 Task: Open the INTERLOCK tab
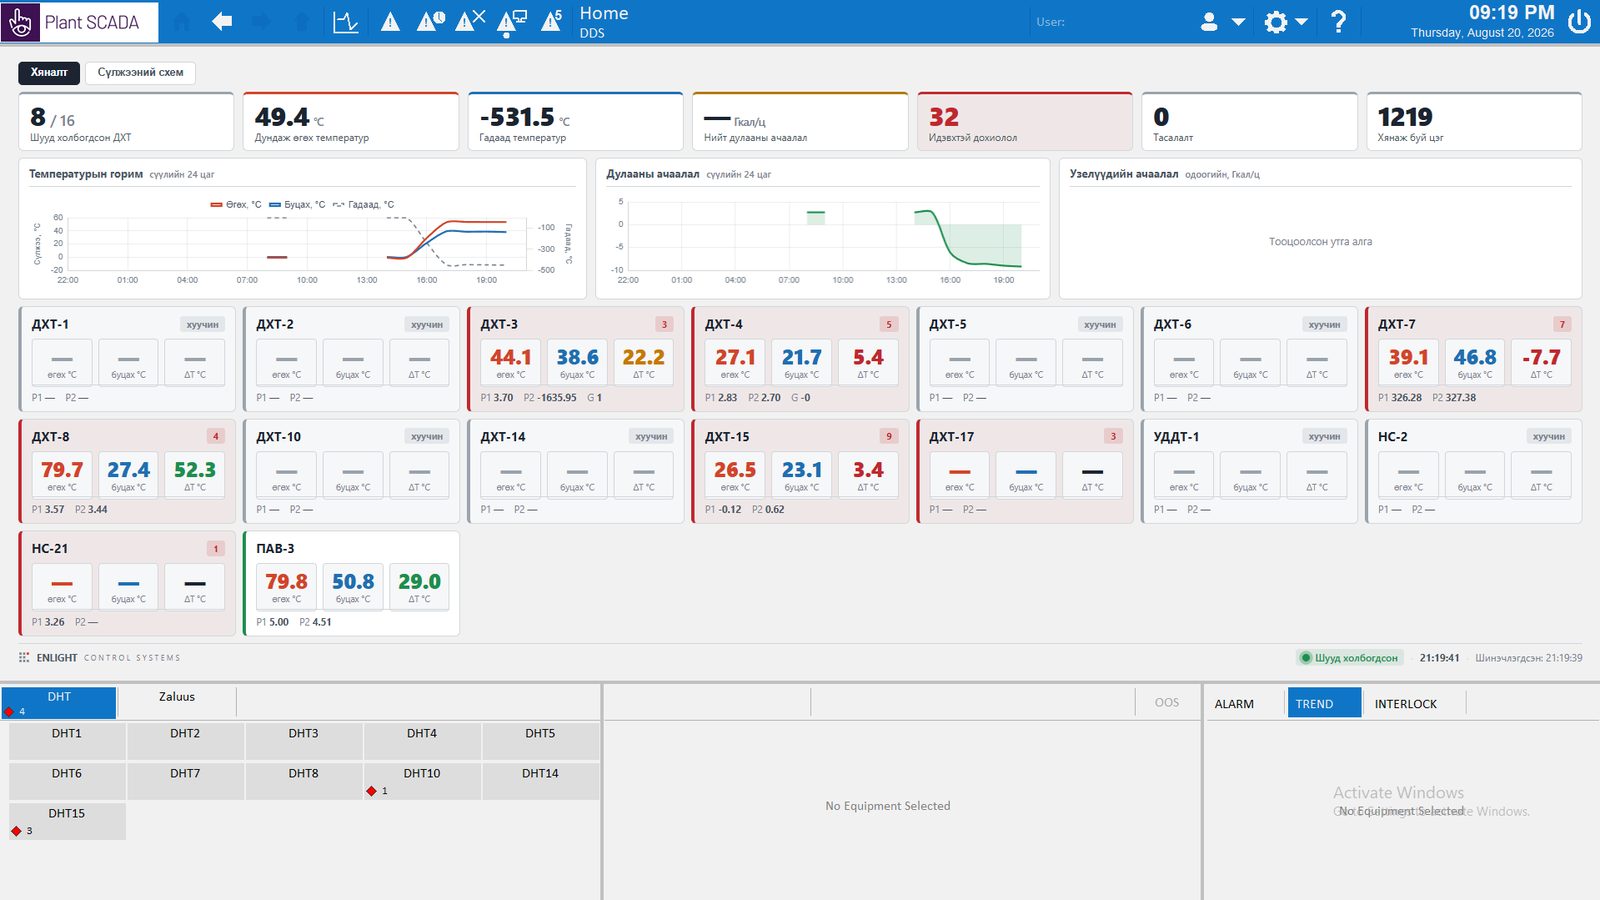pyautogui.click(x=1405, y=703)
